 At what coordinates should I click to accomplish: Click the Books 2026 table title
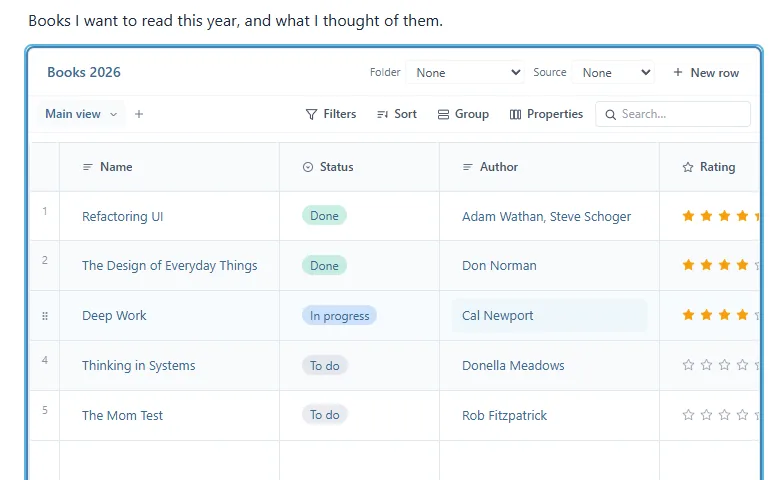(x=84, y=72)
